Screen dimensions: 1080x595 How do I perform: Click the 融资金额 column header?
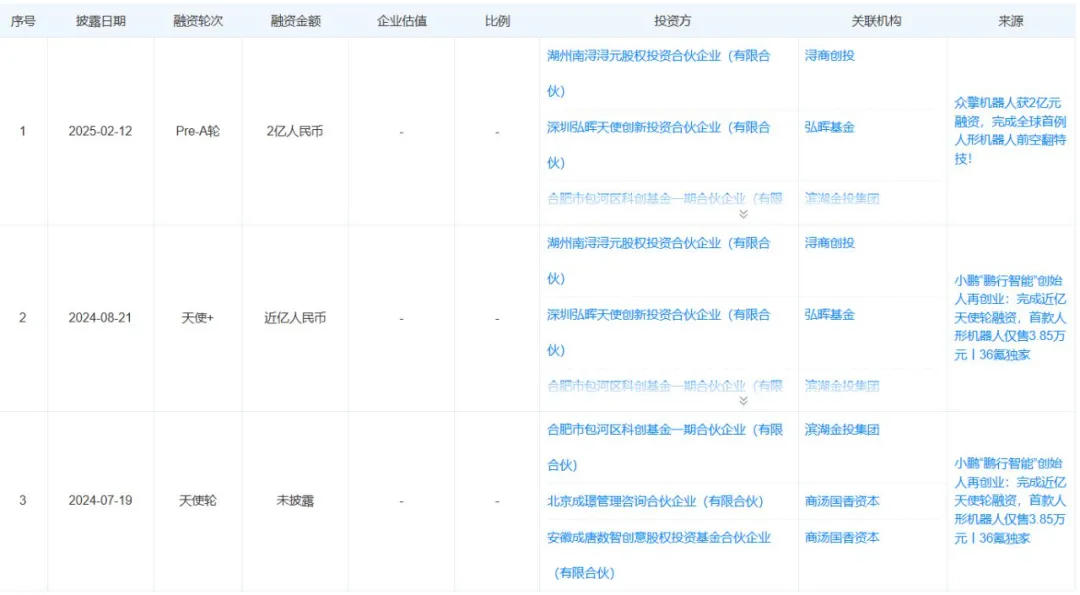(295, 21)
